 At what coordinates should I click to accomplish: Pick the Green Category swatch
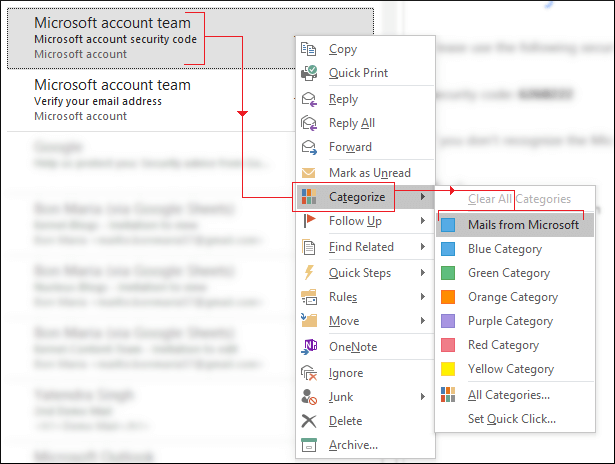[x=448, y=273]
